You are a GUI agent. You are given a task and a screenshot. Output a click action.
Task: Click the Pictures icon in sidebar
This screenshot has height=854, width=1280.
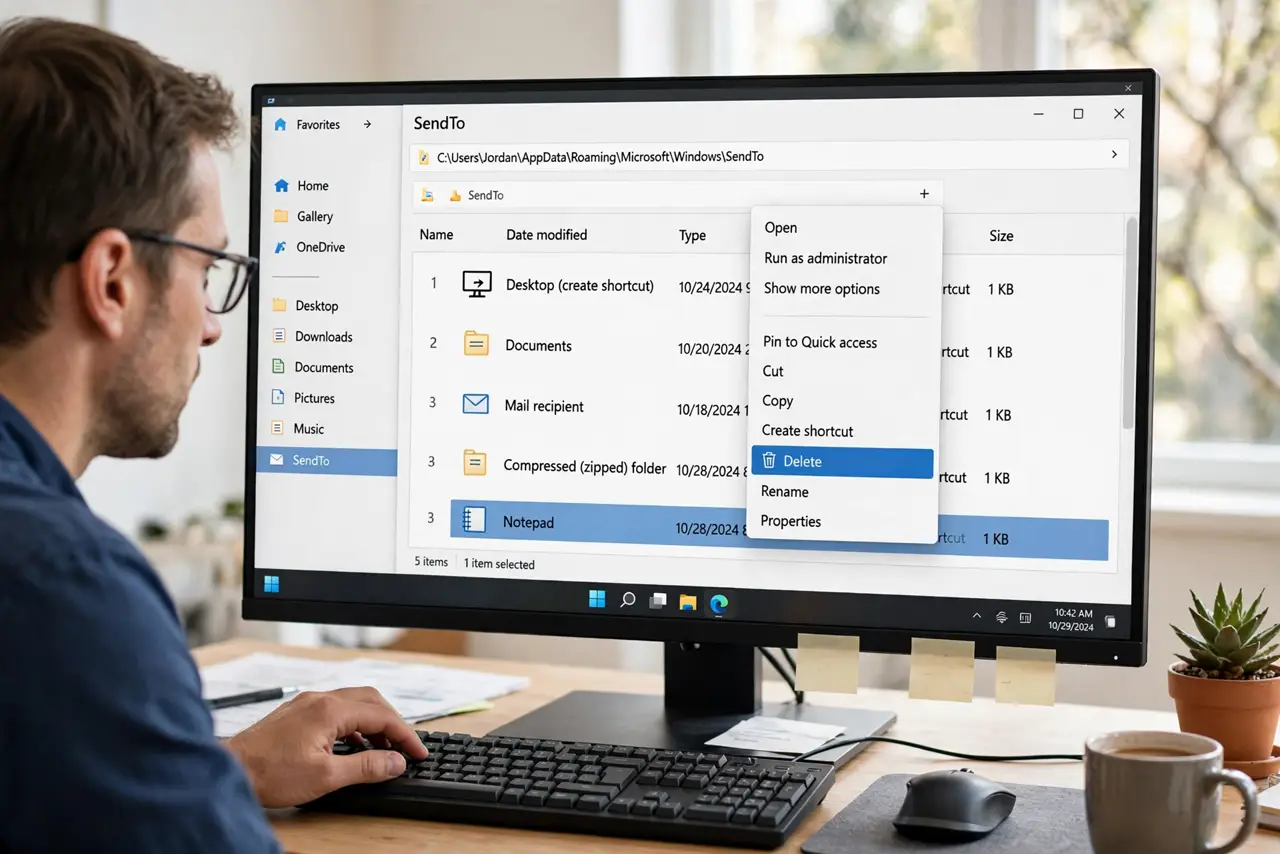click(278, 398)
